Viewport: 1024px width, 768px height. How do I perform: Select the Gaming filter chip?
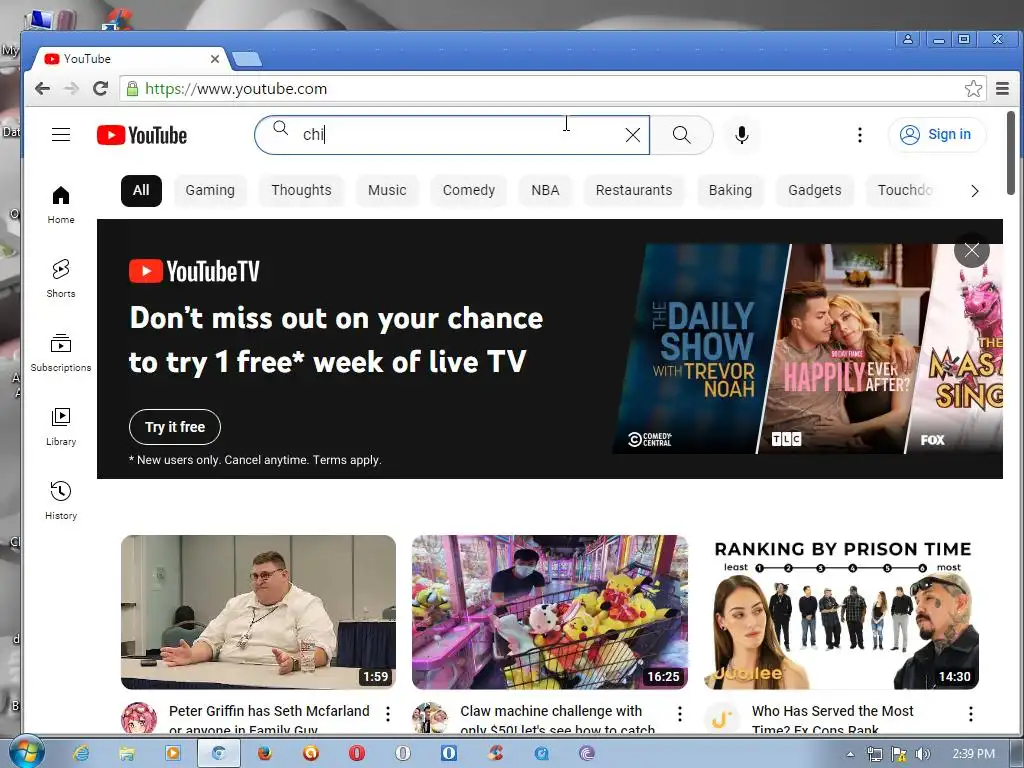pos(210,190)
